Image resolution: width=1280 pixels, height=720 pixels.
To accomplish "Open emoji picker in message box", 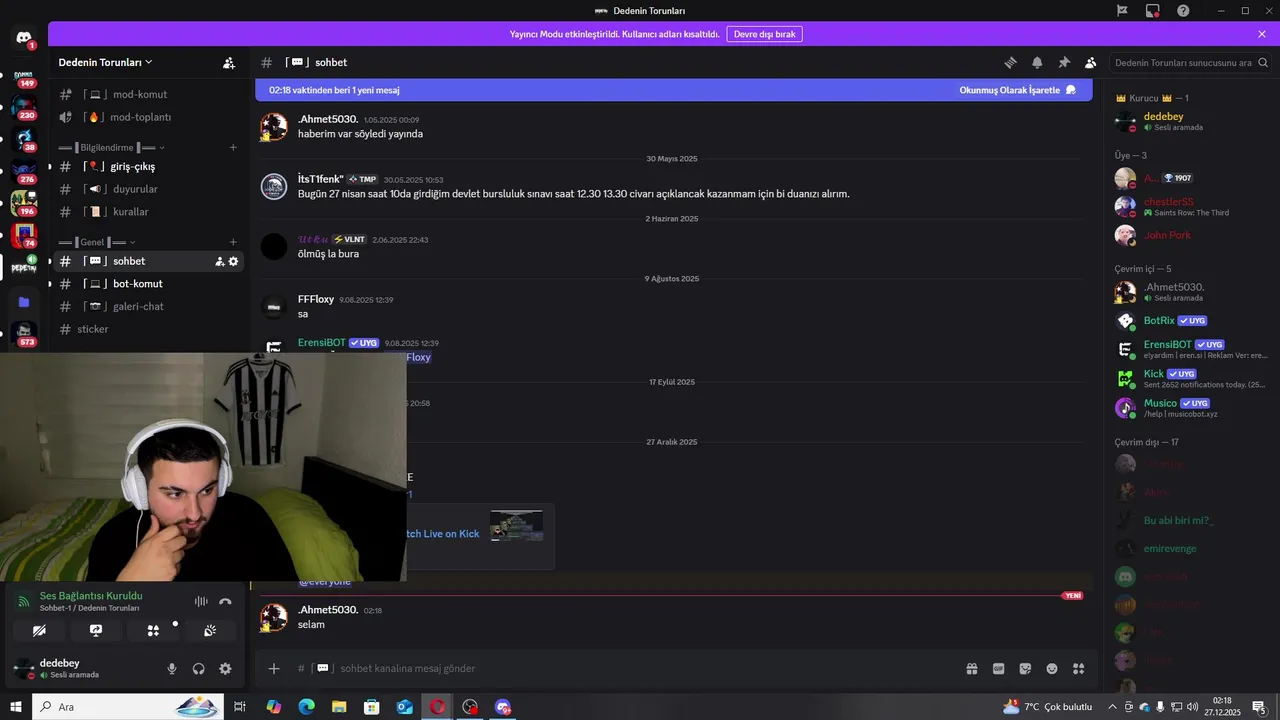I will point(1052,668).
